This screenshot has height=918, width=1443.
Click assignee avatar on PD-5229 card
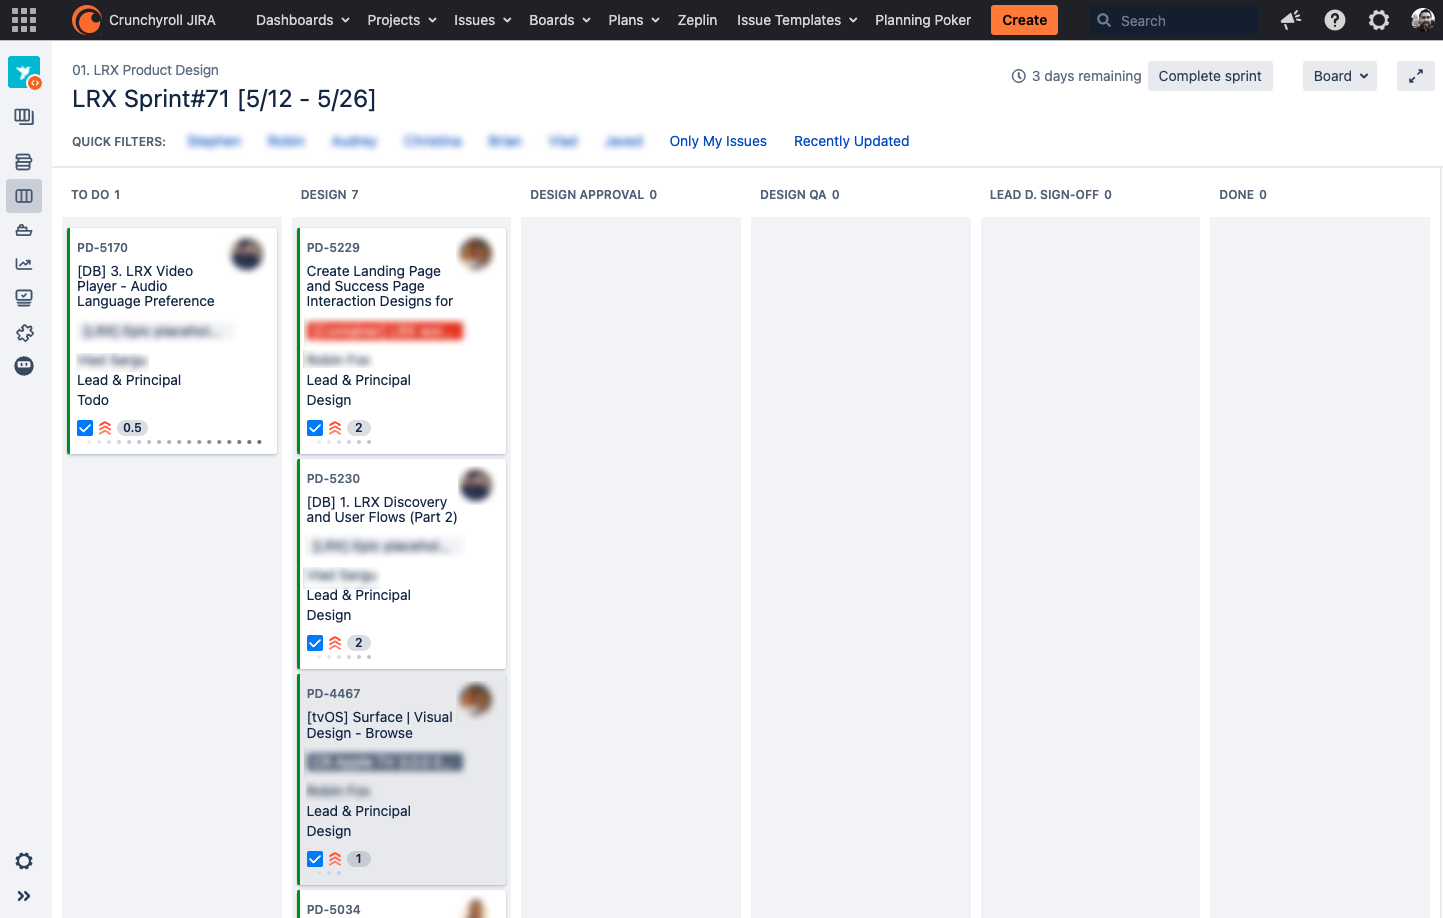click(x=476, y=254)
